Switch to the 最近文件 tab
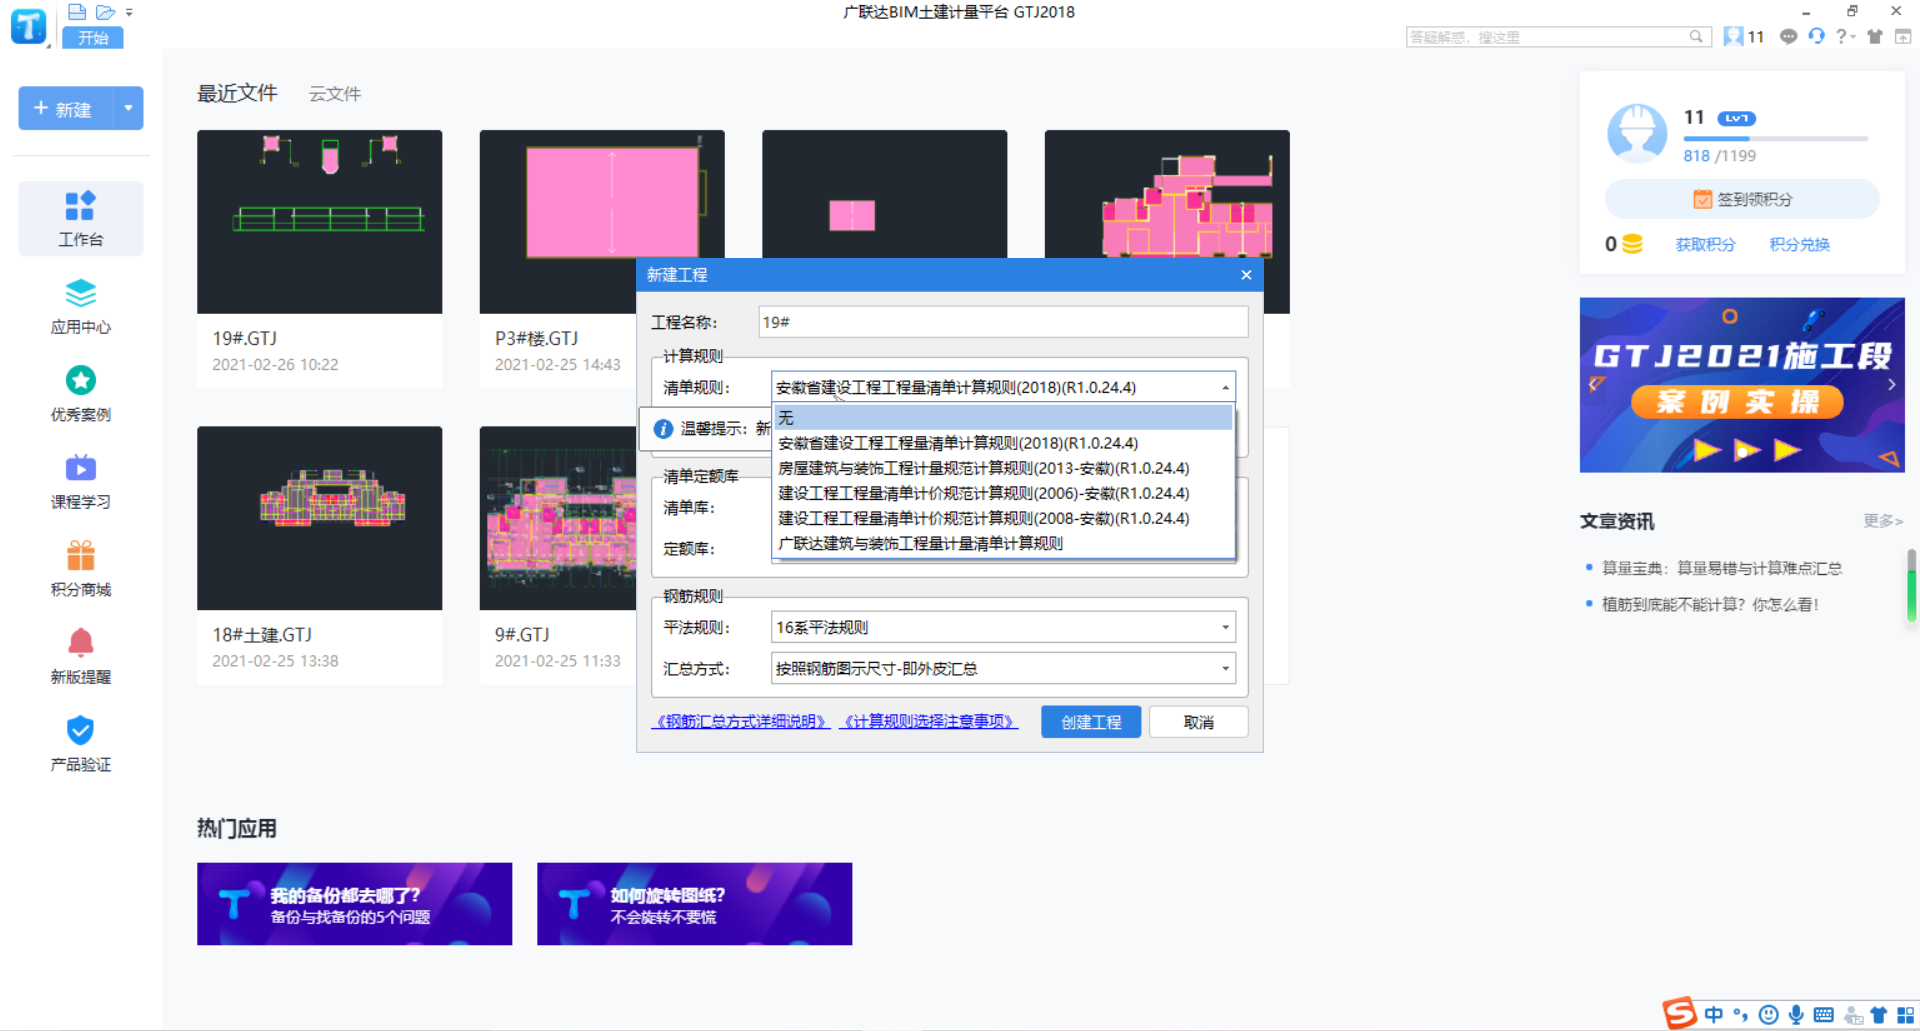1920x1031 pixels. (237, 93)
